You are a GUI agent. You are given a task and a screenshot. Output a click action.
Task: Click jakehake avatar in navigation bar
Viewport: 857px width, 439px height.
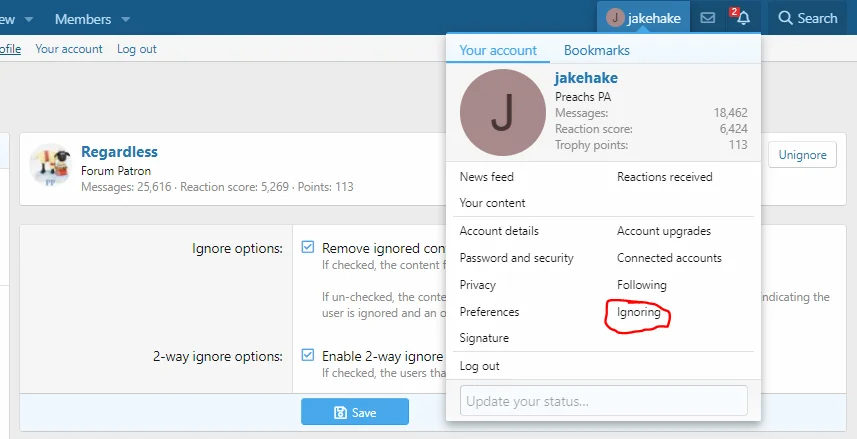[615, 17]
